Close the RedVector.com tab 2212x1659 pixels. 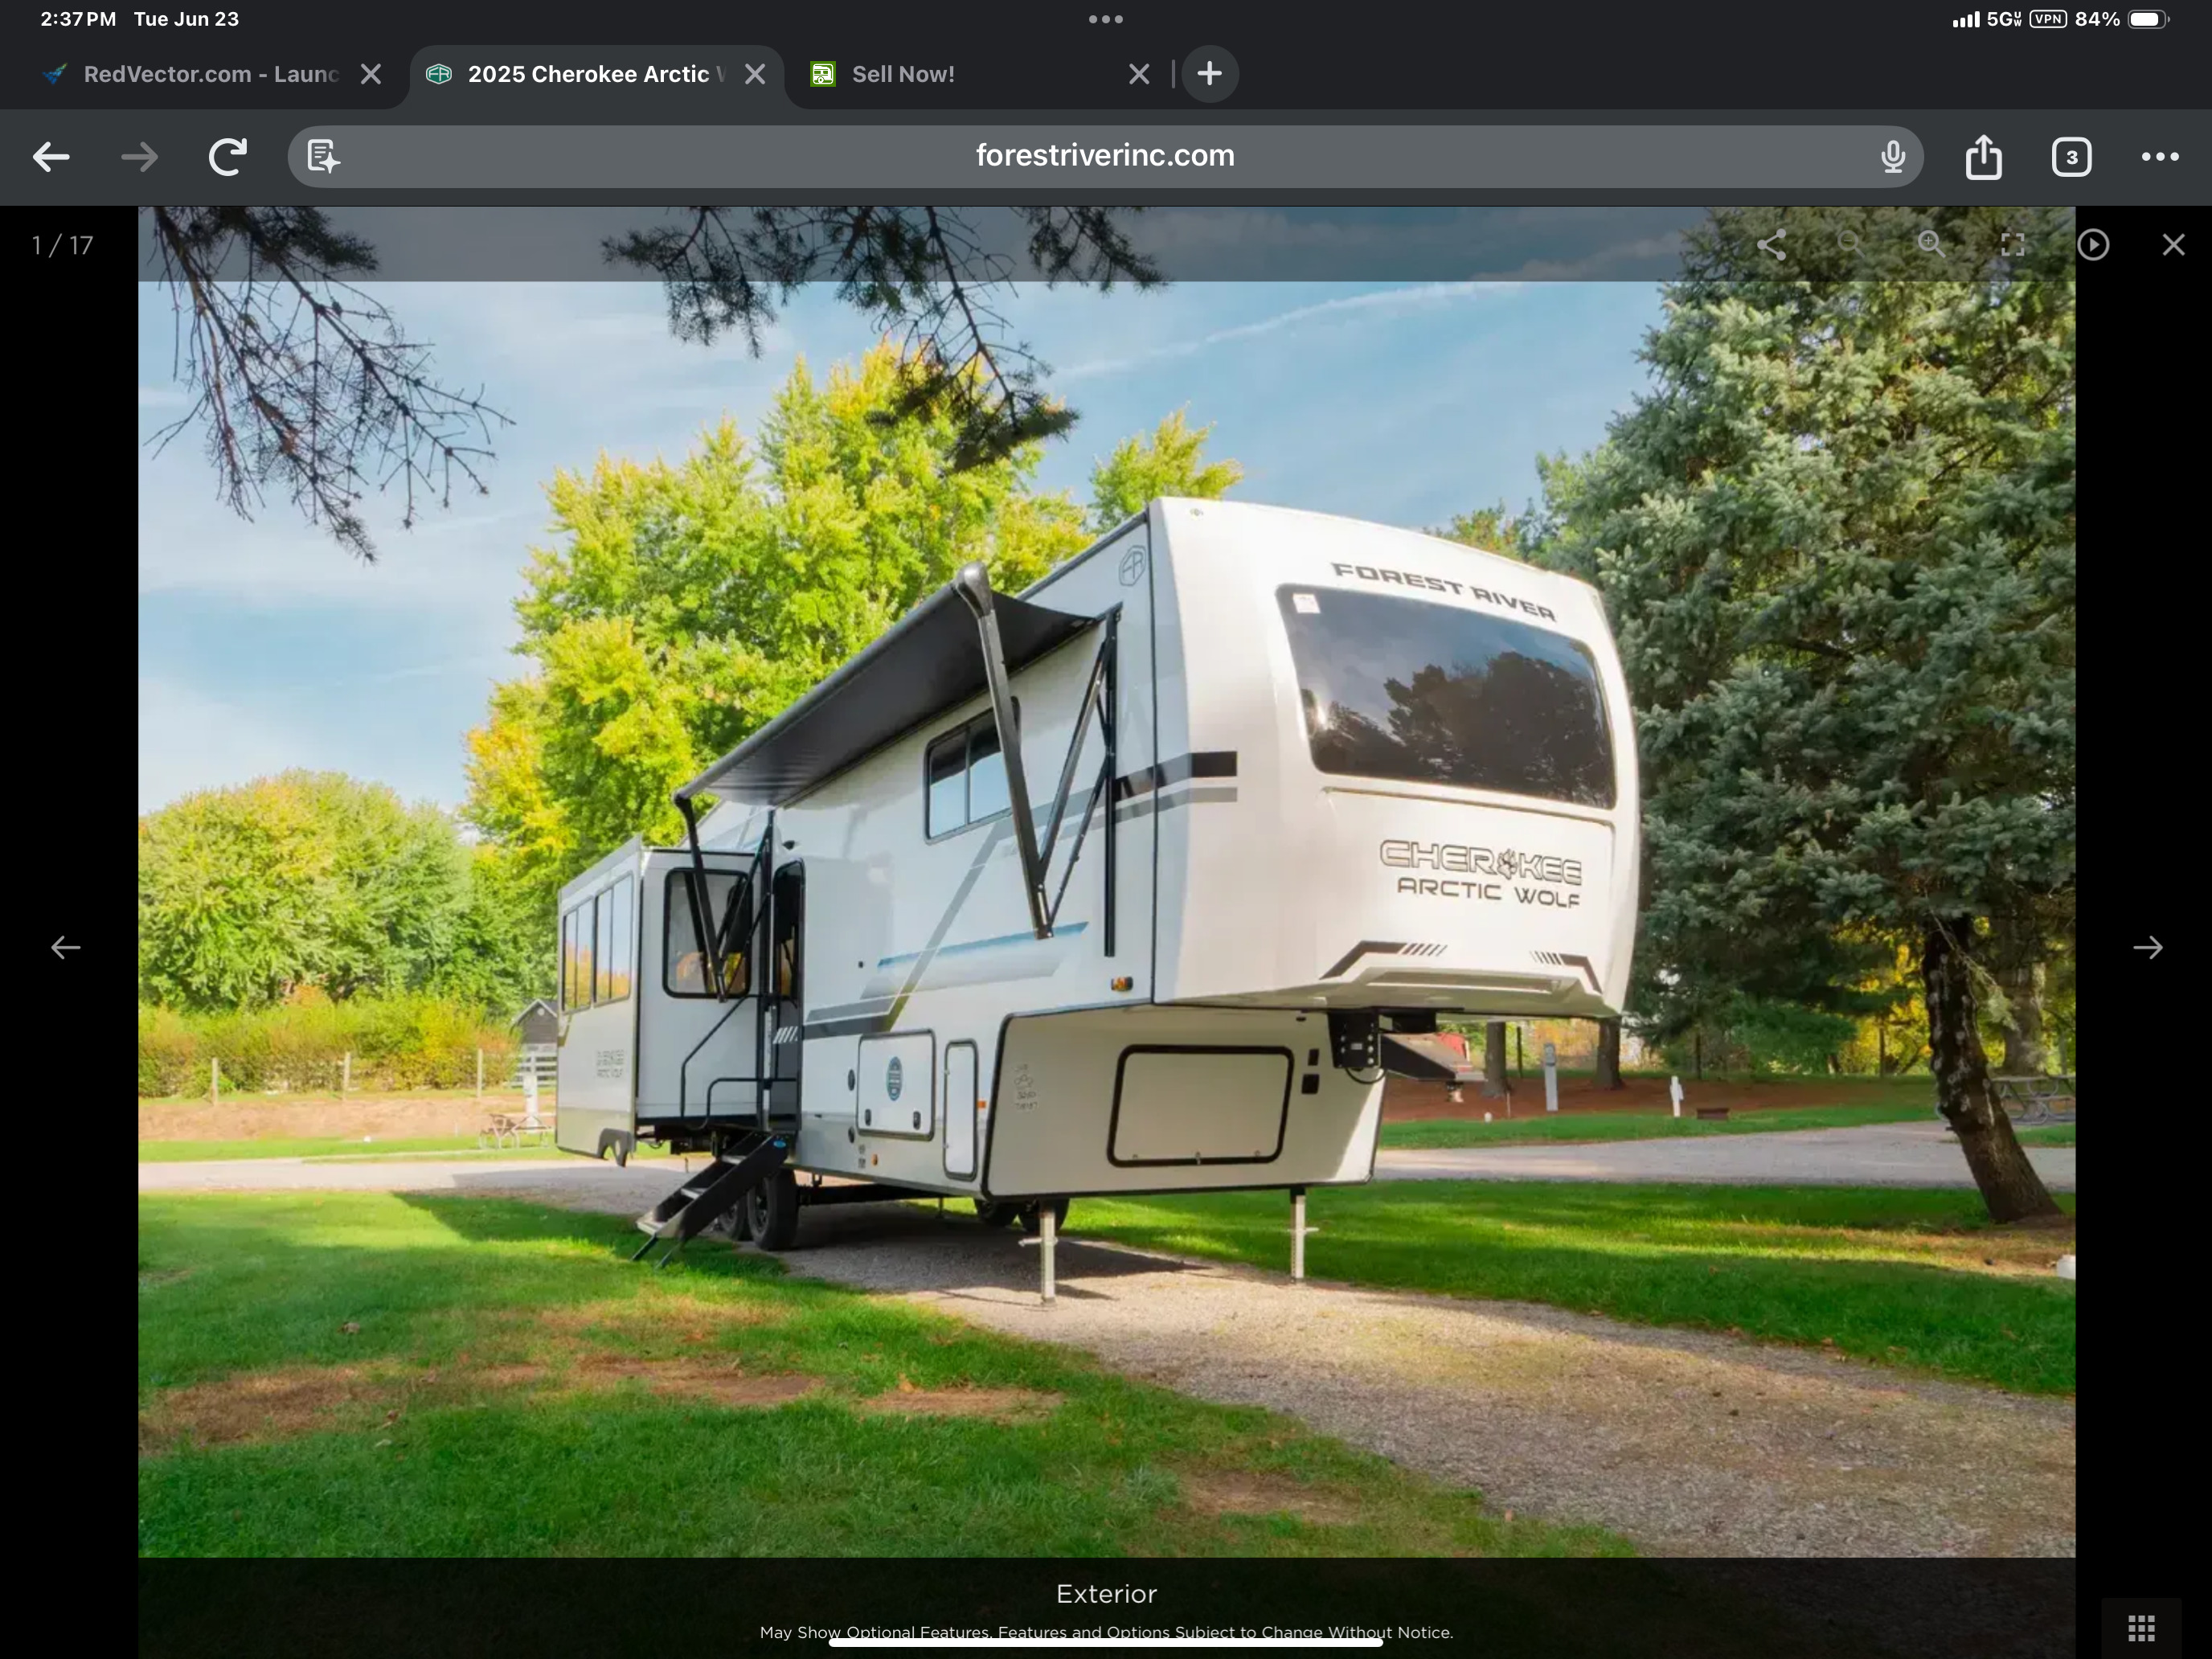pos(371,74)
